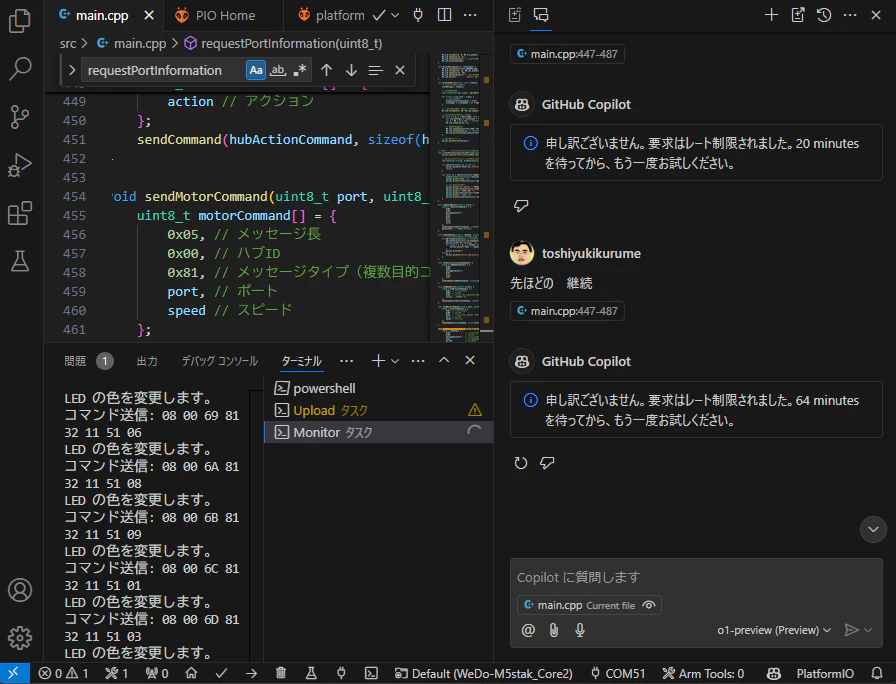Open the Accounts menu in the activity bar
Viewport: 896px width, 684px height.
(x=19, y=590)
